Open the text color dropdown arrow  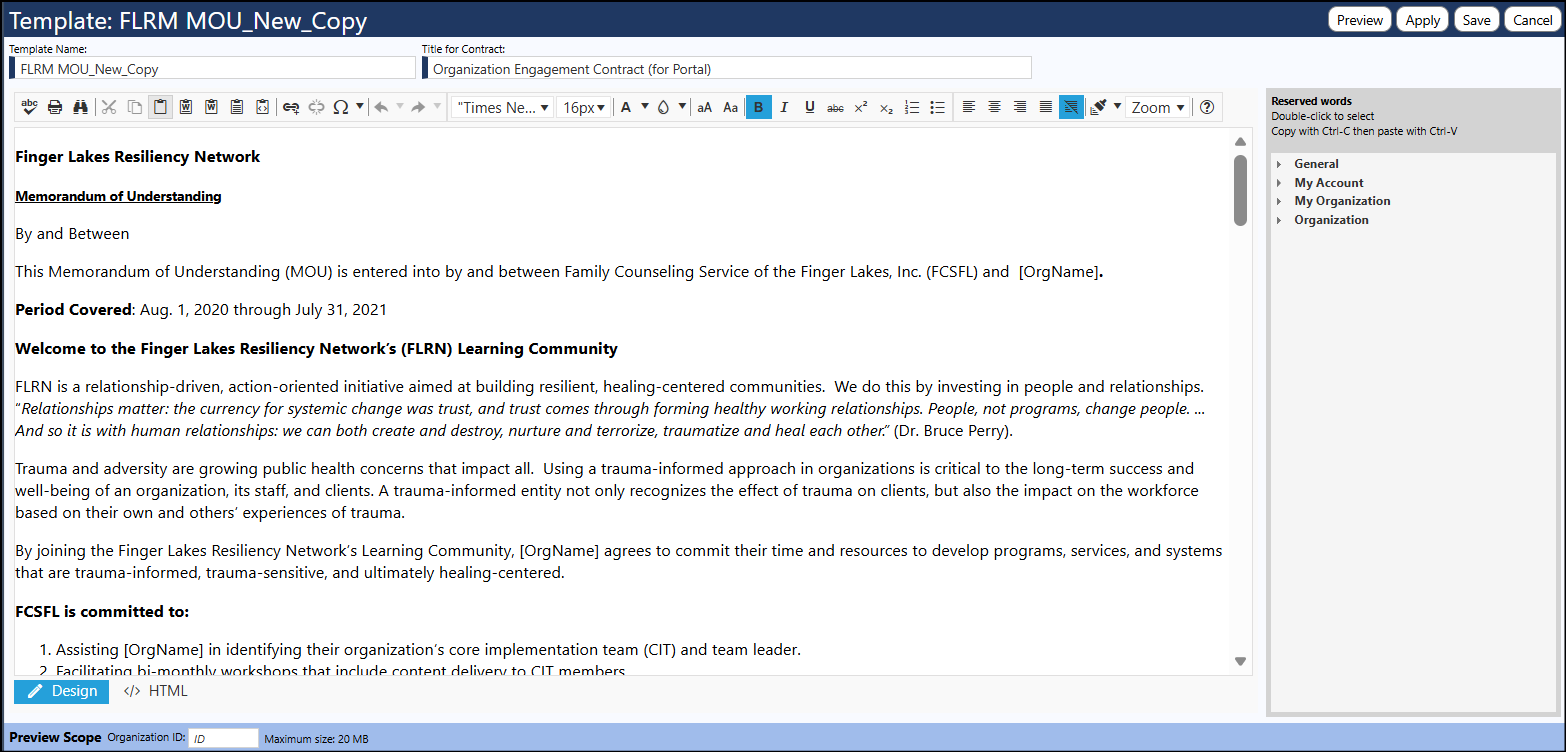click(x=645, y=107)
